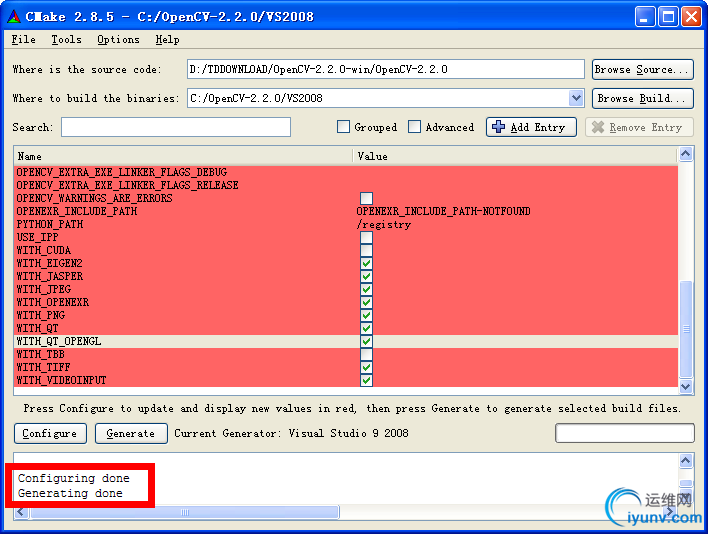
Task: Enable the Advanced checkbox
Action: pyautogui.click(x=414, y=127)
